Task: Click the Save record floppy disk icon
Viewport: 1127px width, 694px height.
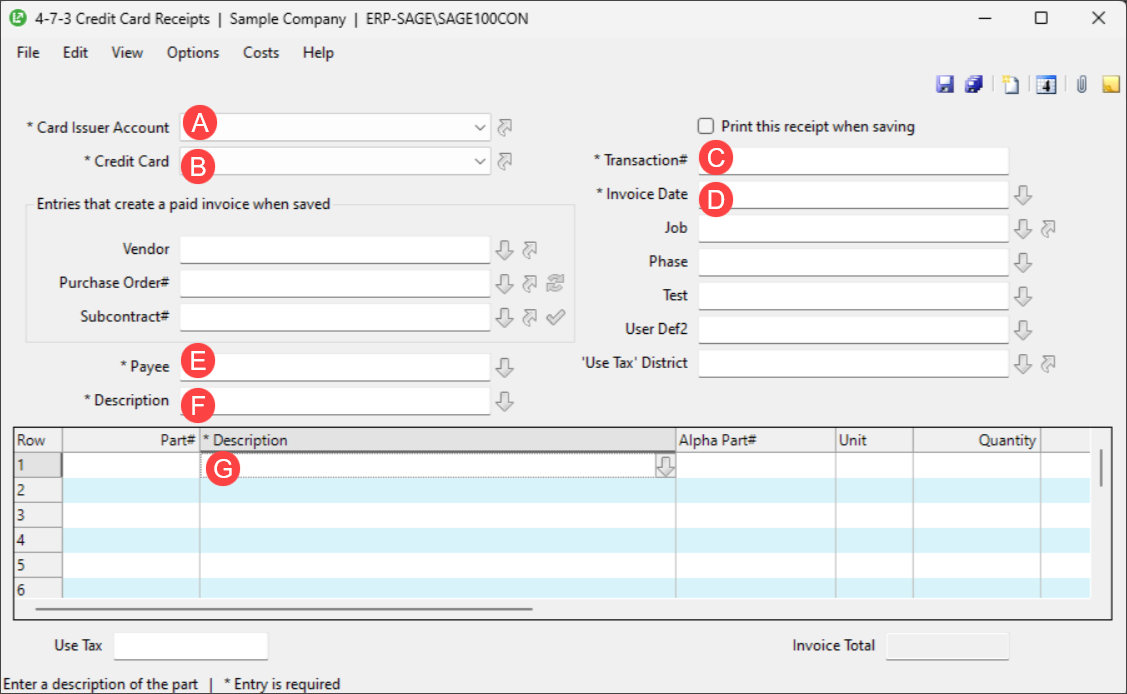Action: (944, 84)
